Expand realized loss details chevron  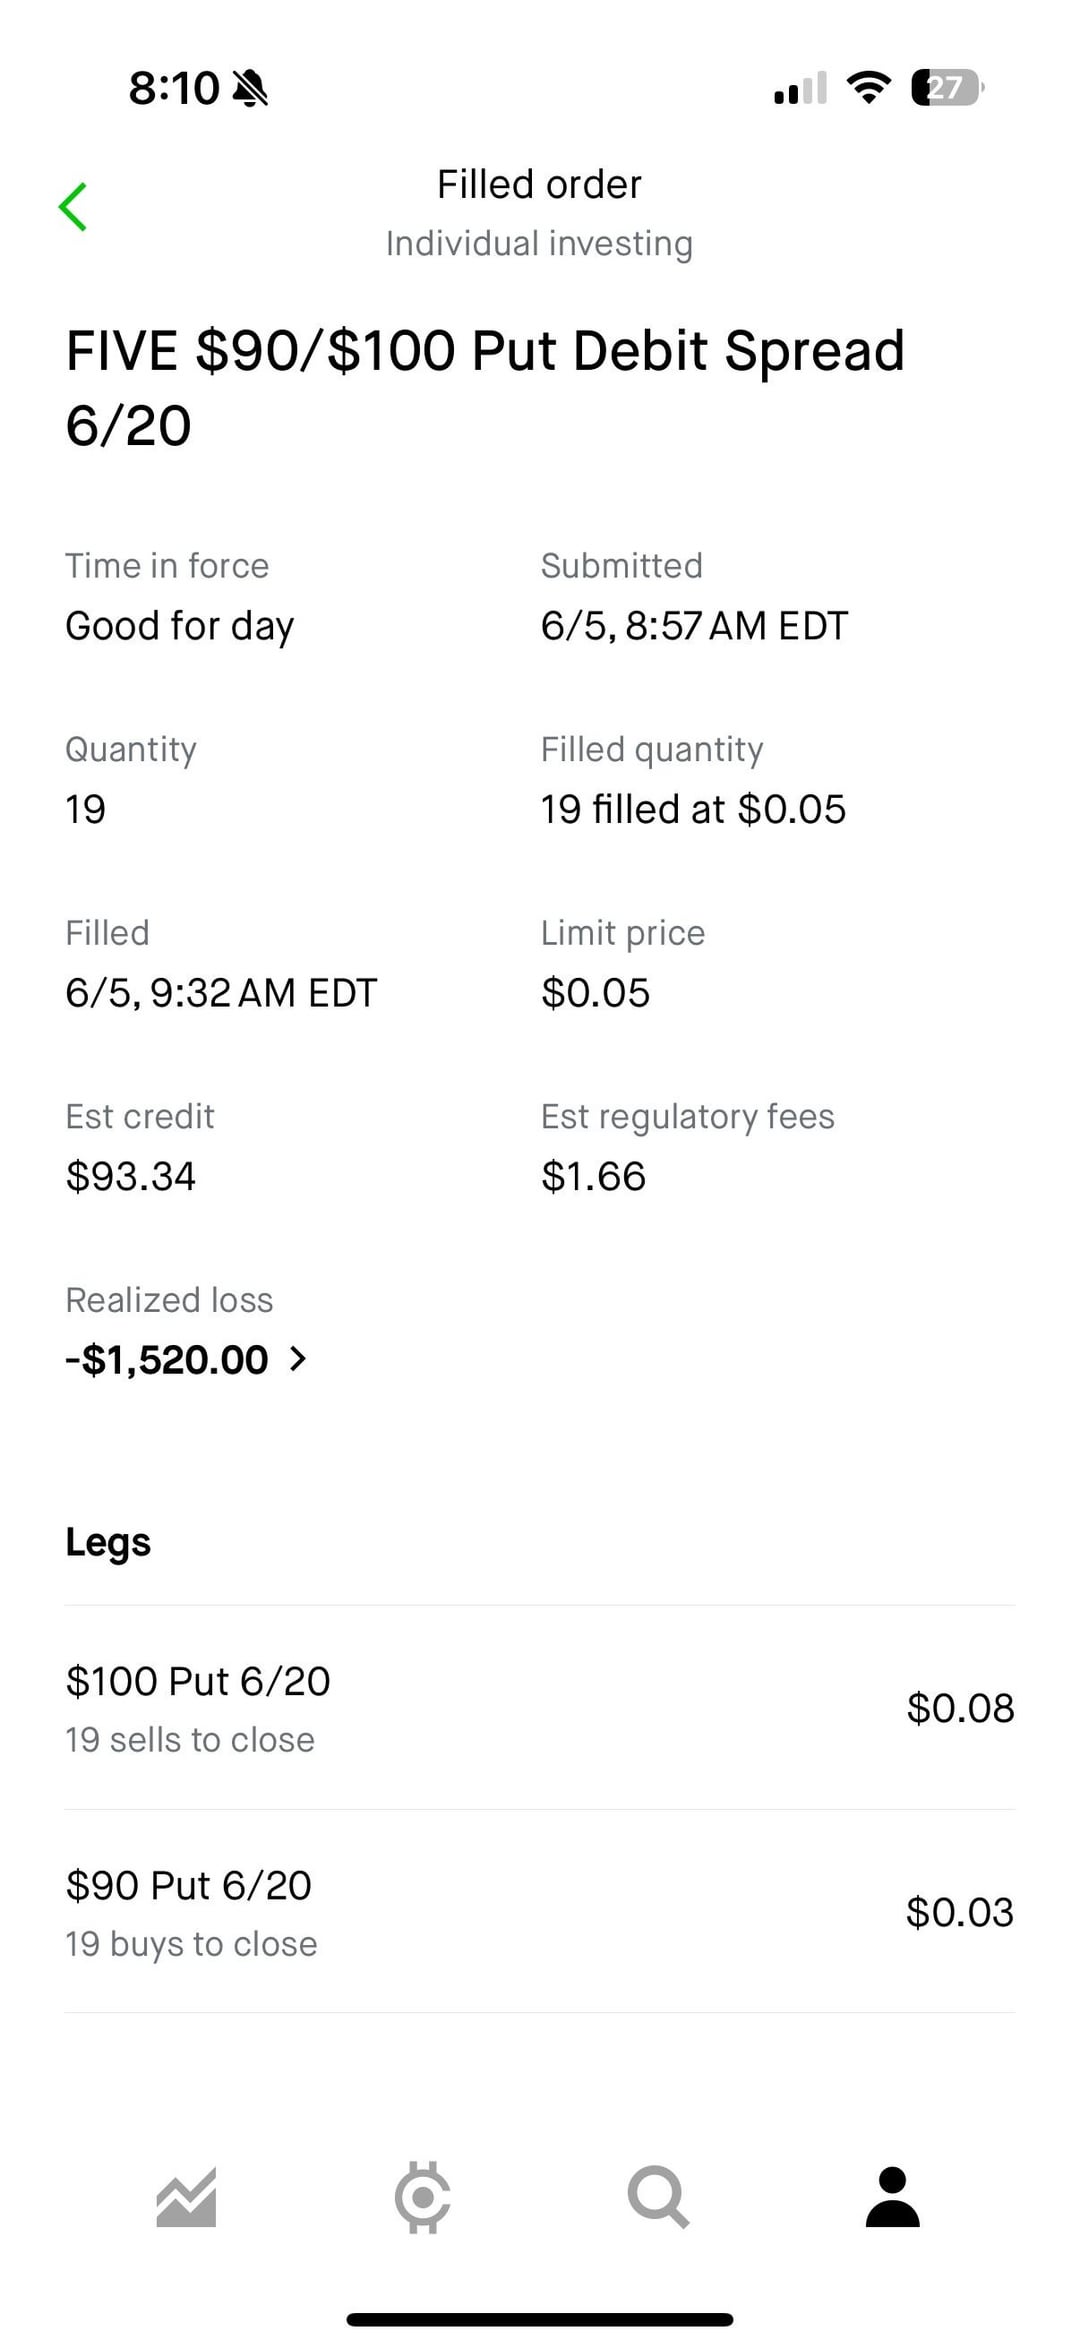[298, 1359]
